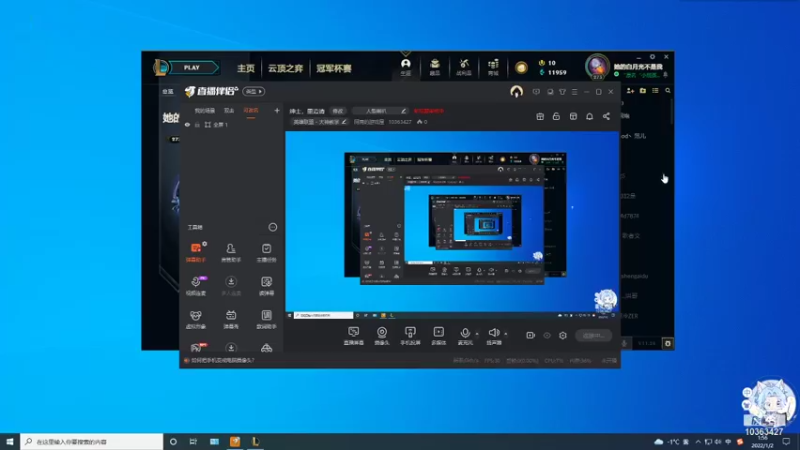
Task: Open the message icon in Huya title bar
Action: [x=536, y=92]
